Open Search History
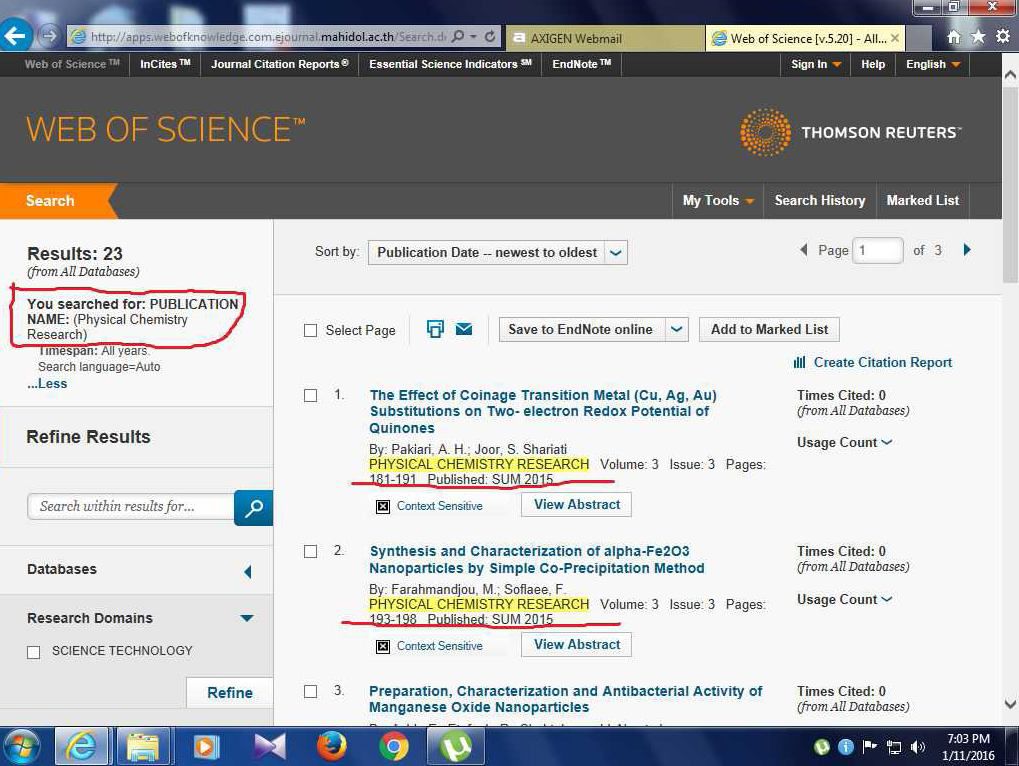 [x=819, y=201]
